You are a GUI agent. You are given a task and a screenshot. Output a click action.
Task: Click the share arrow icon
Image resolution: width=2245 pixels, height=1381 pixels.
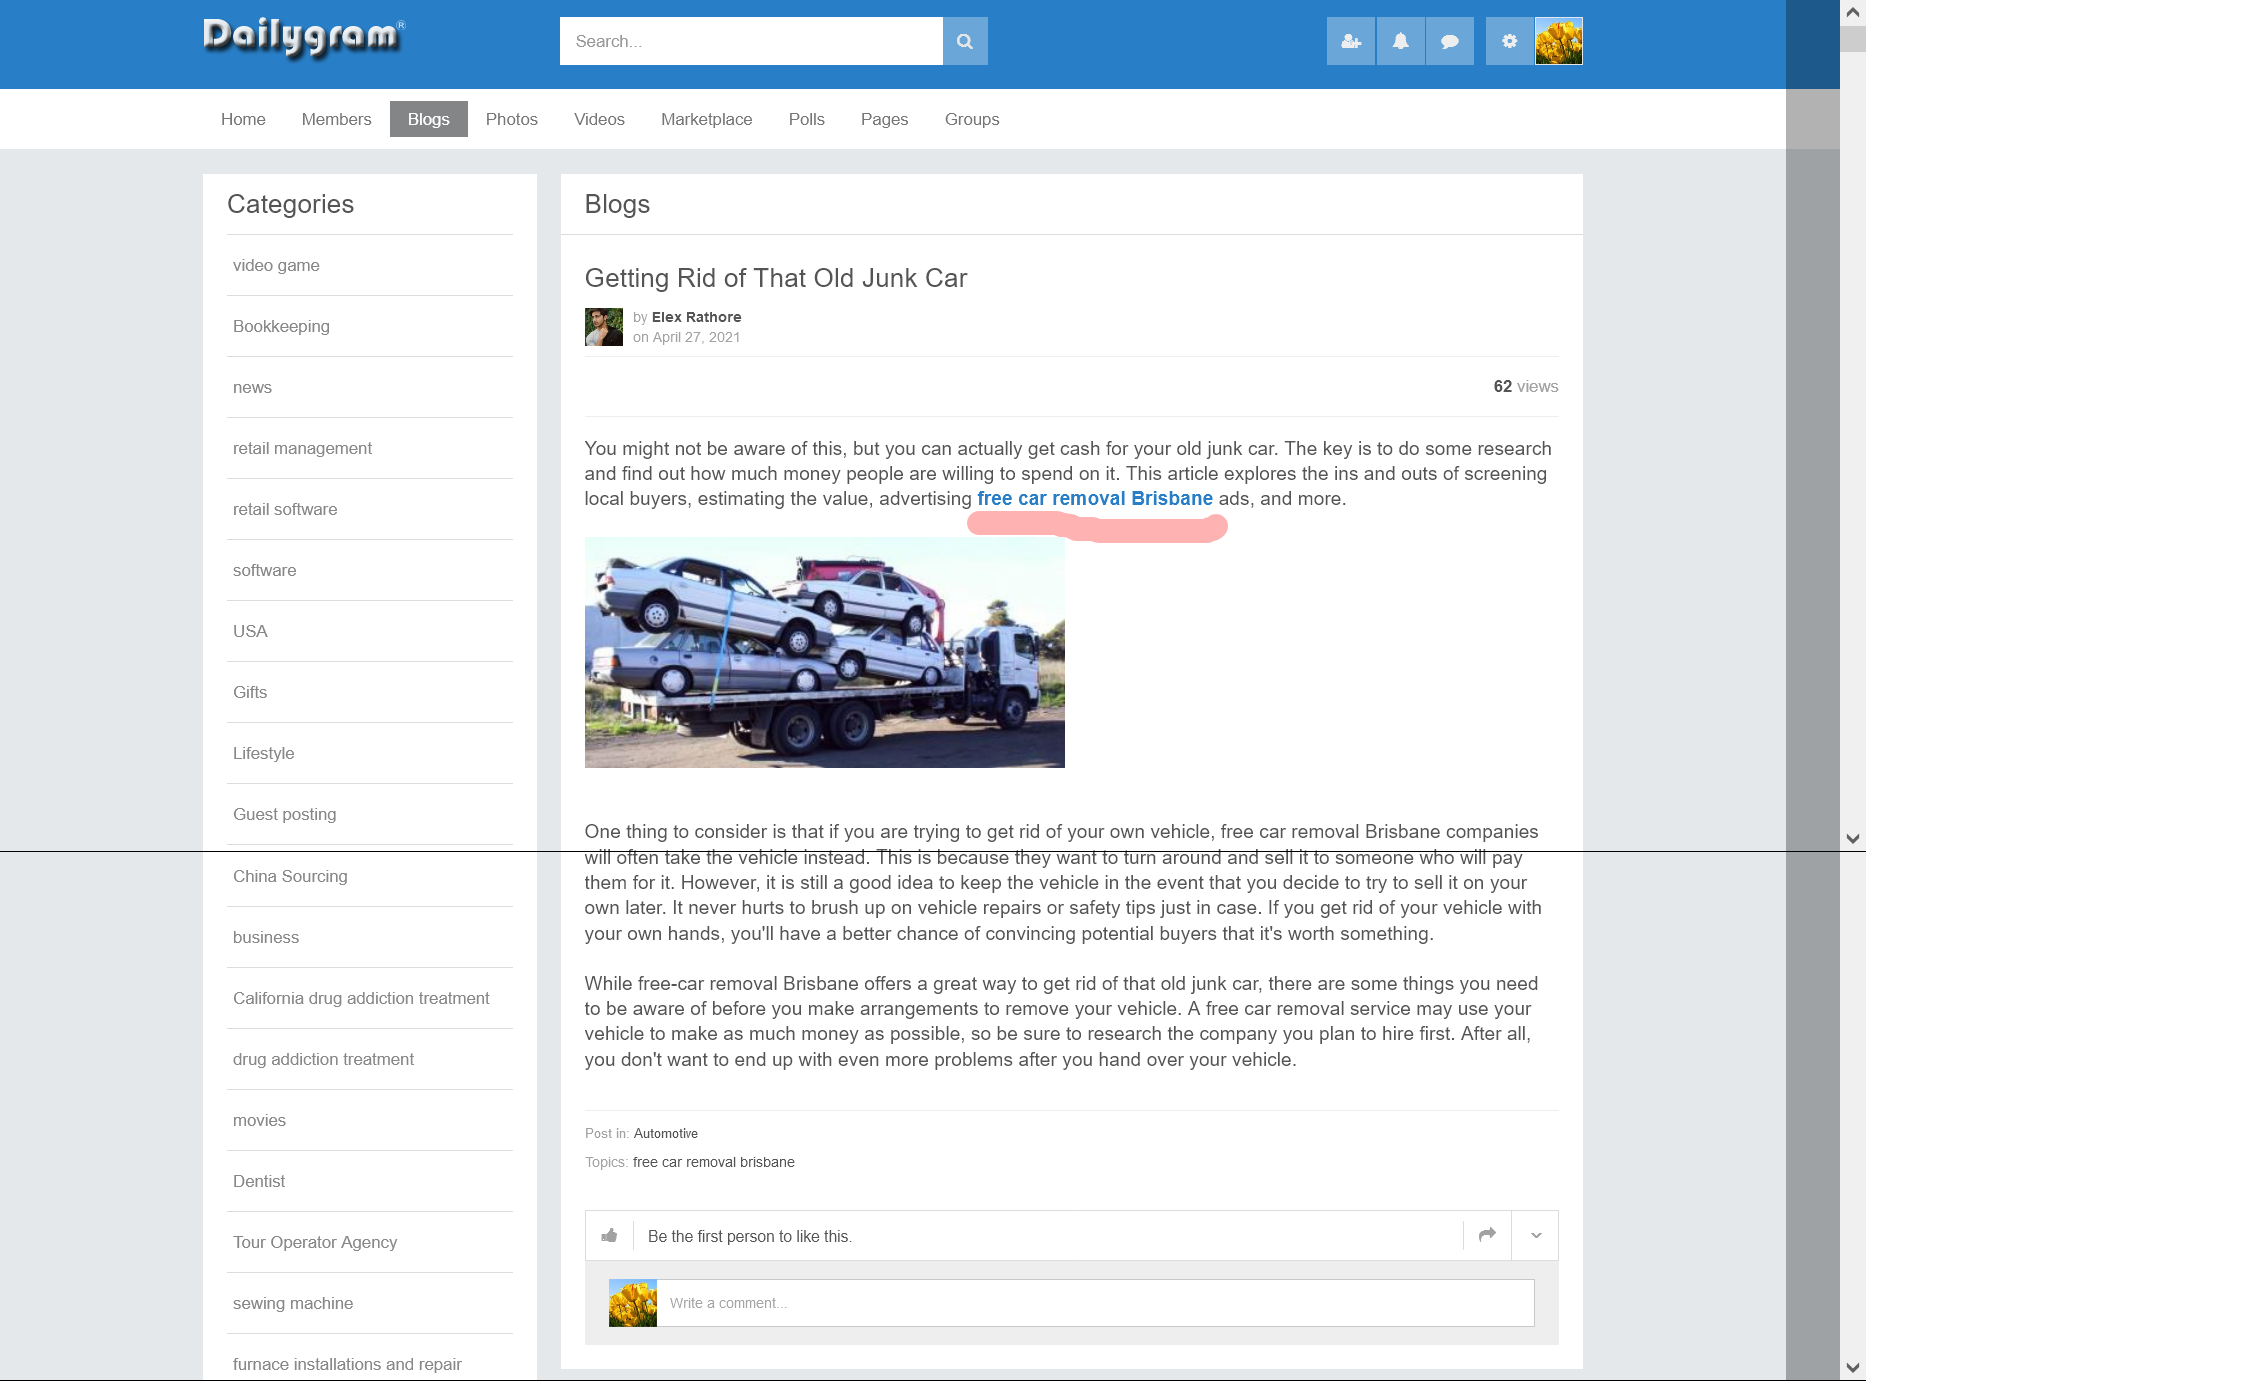1487,1235
